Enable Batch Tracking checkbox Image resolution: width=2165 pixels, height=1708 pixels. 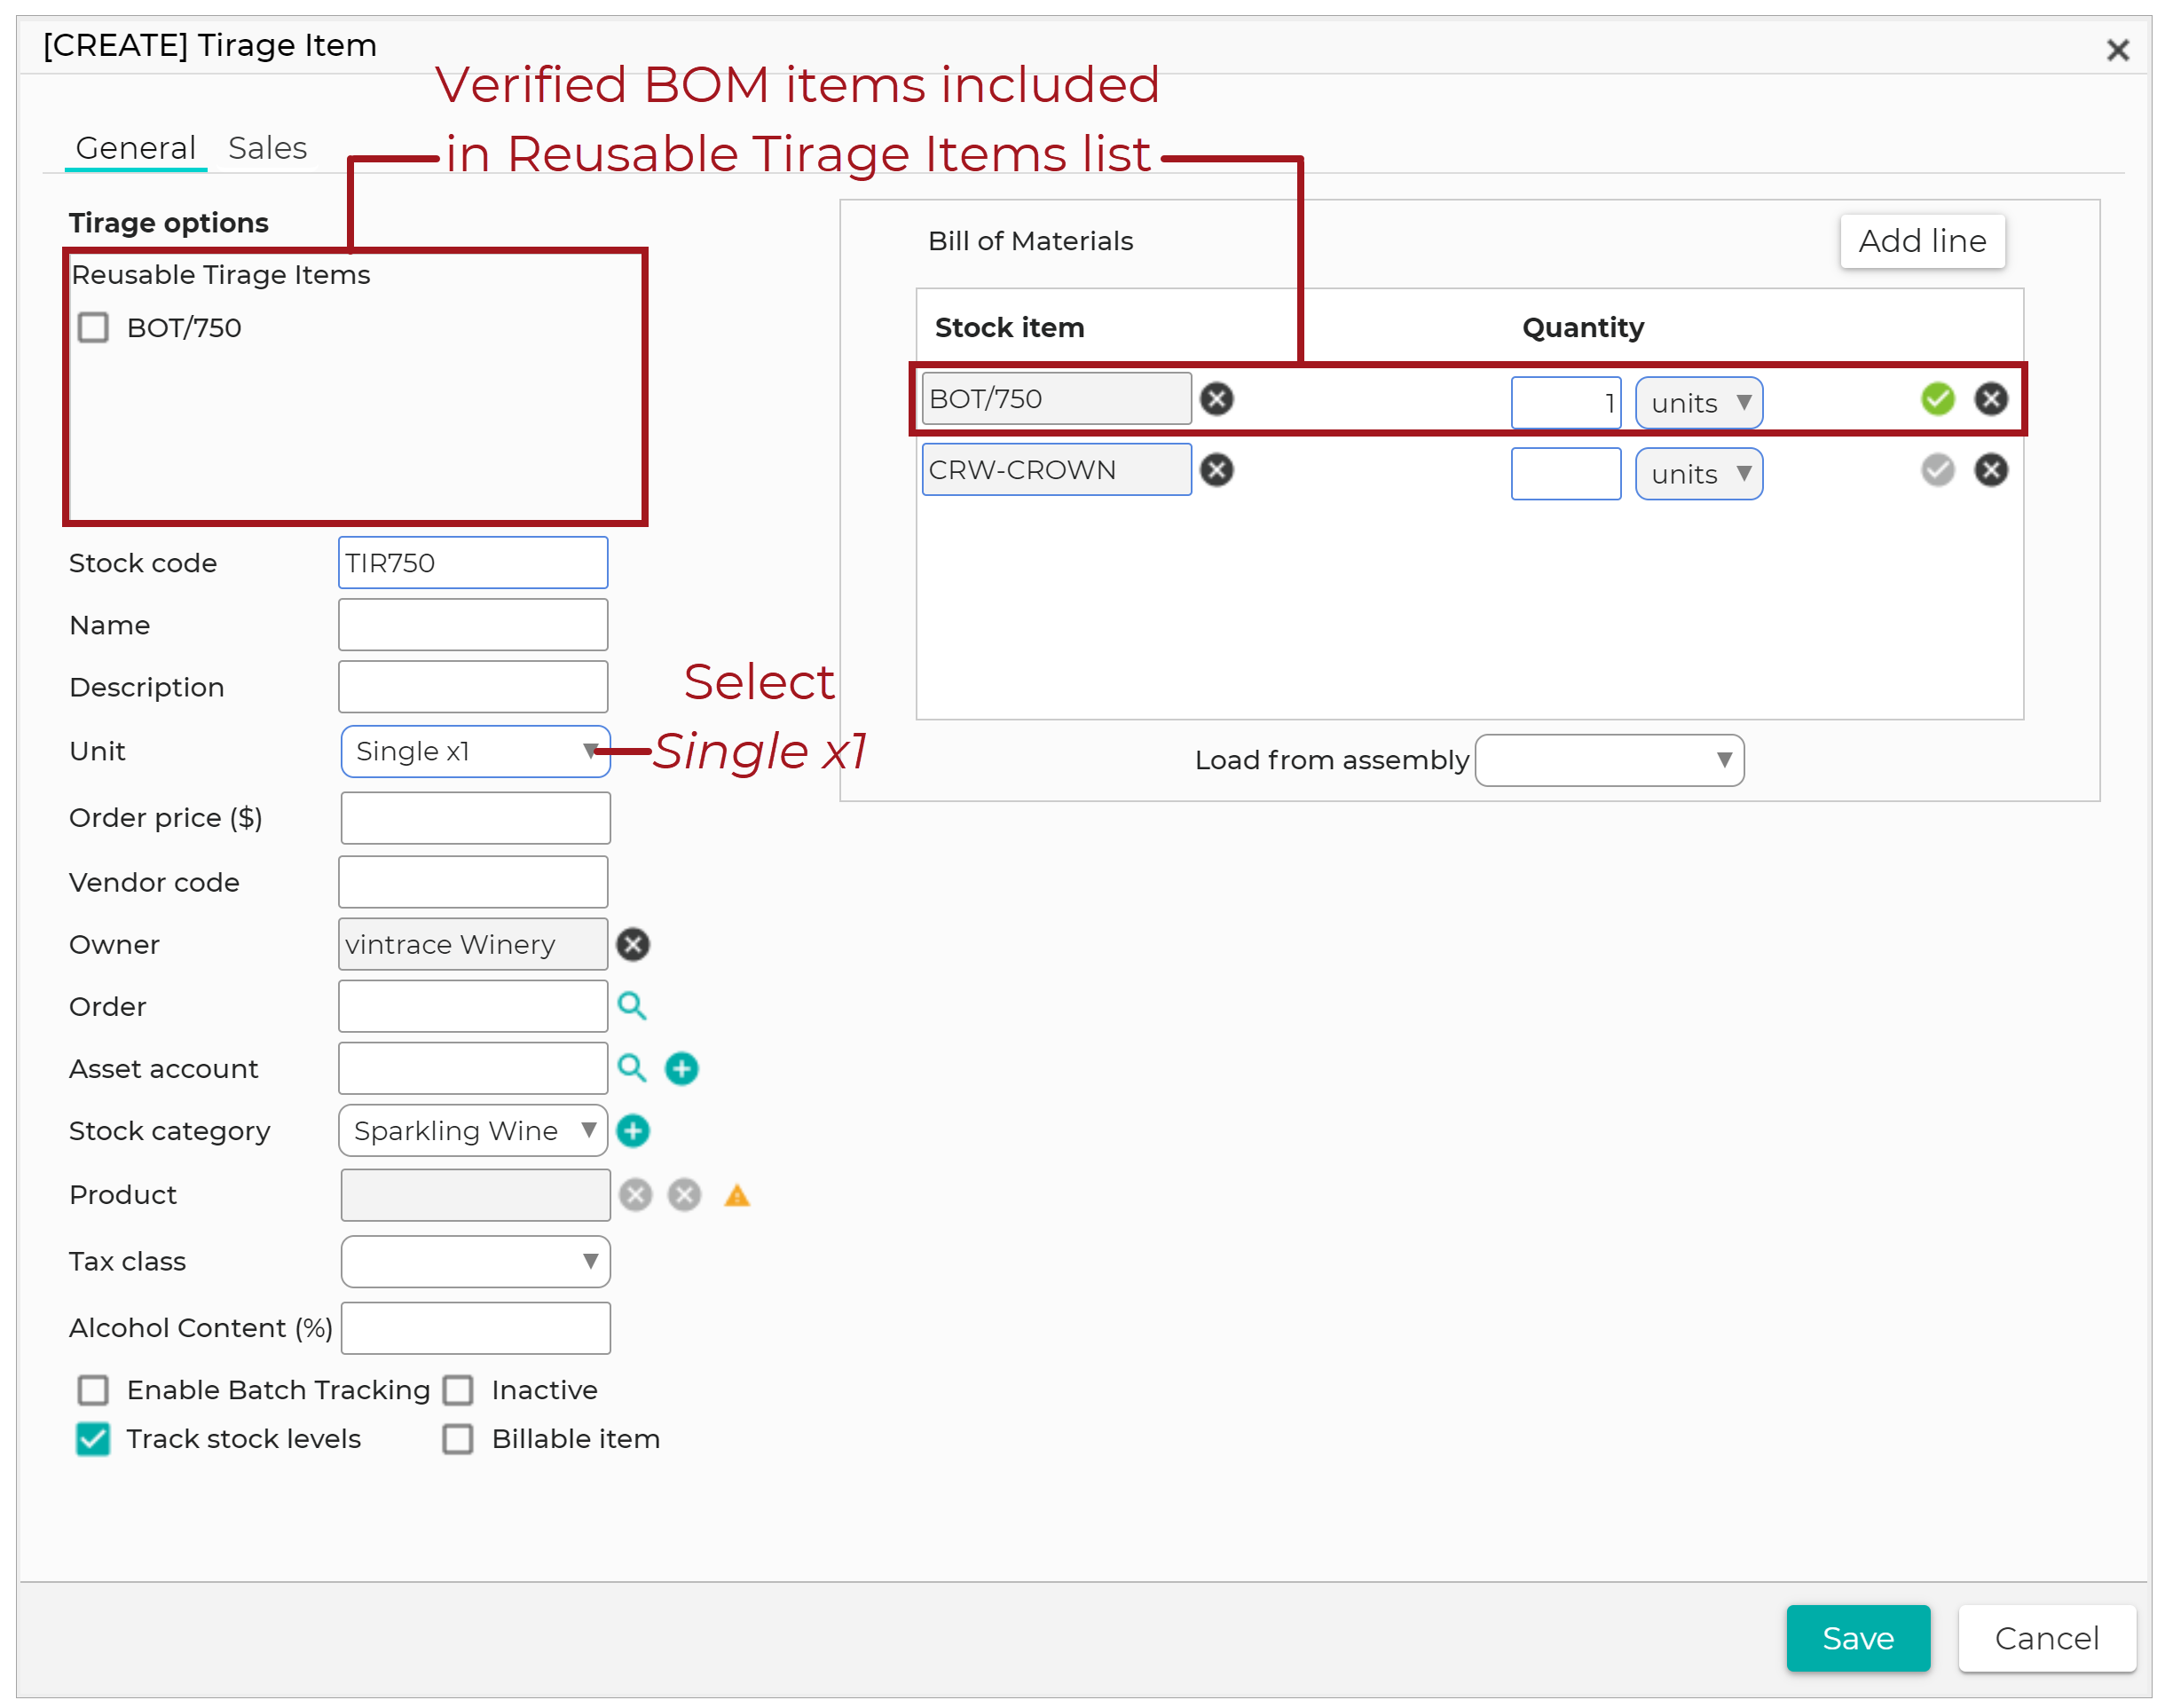(93, 1390)
